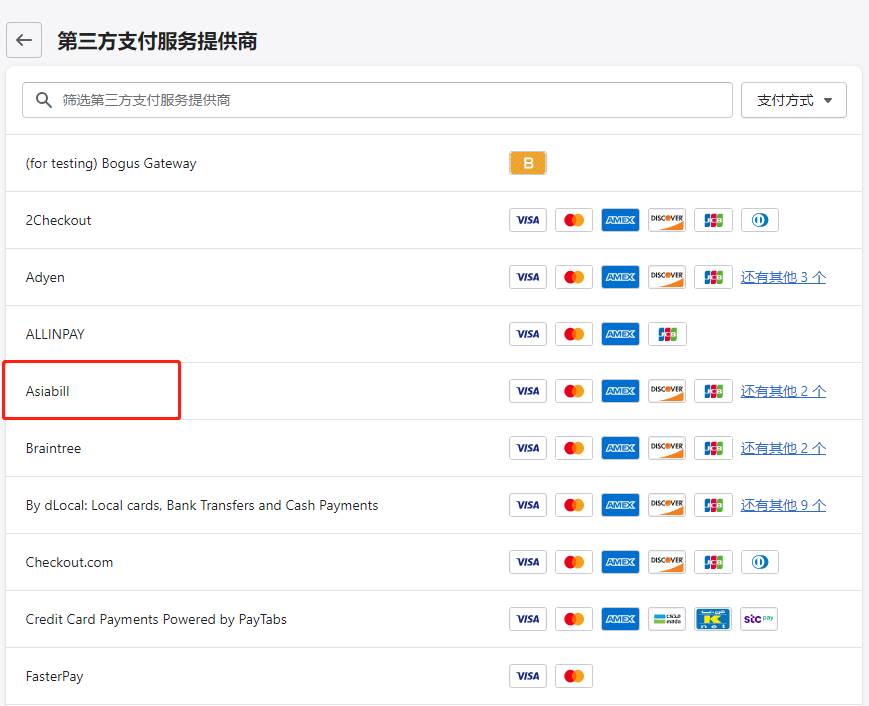Click the Amex icon in the ALLINPAY row

(620, 334)
